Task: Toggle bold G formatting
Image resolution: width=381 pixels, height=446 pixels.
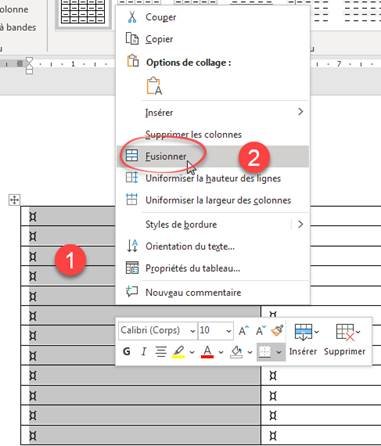Action: coord(126,351)
